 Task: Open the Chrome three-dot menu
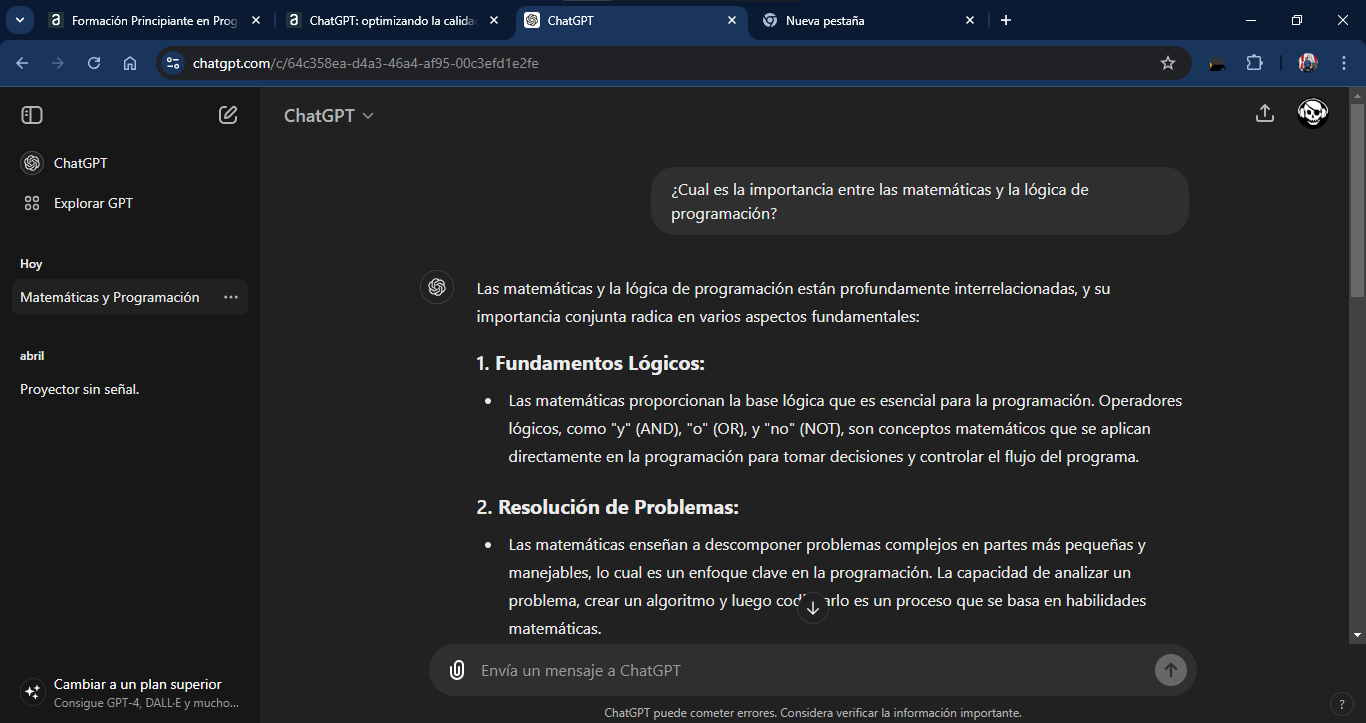tap(1343, 63)
